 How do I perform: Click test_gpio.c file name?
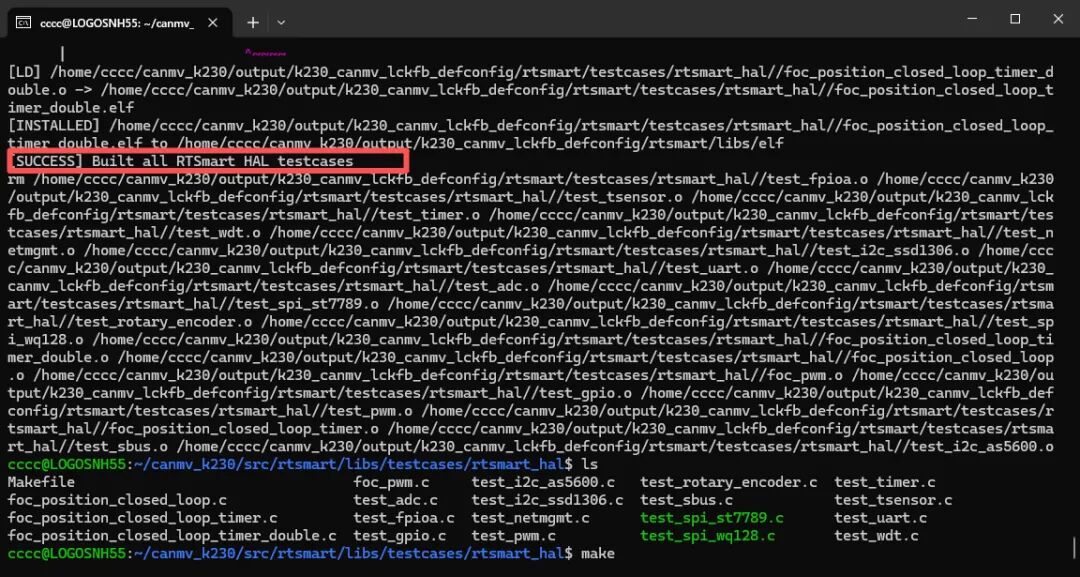click(399, 536)
